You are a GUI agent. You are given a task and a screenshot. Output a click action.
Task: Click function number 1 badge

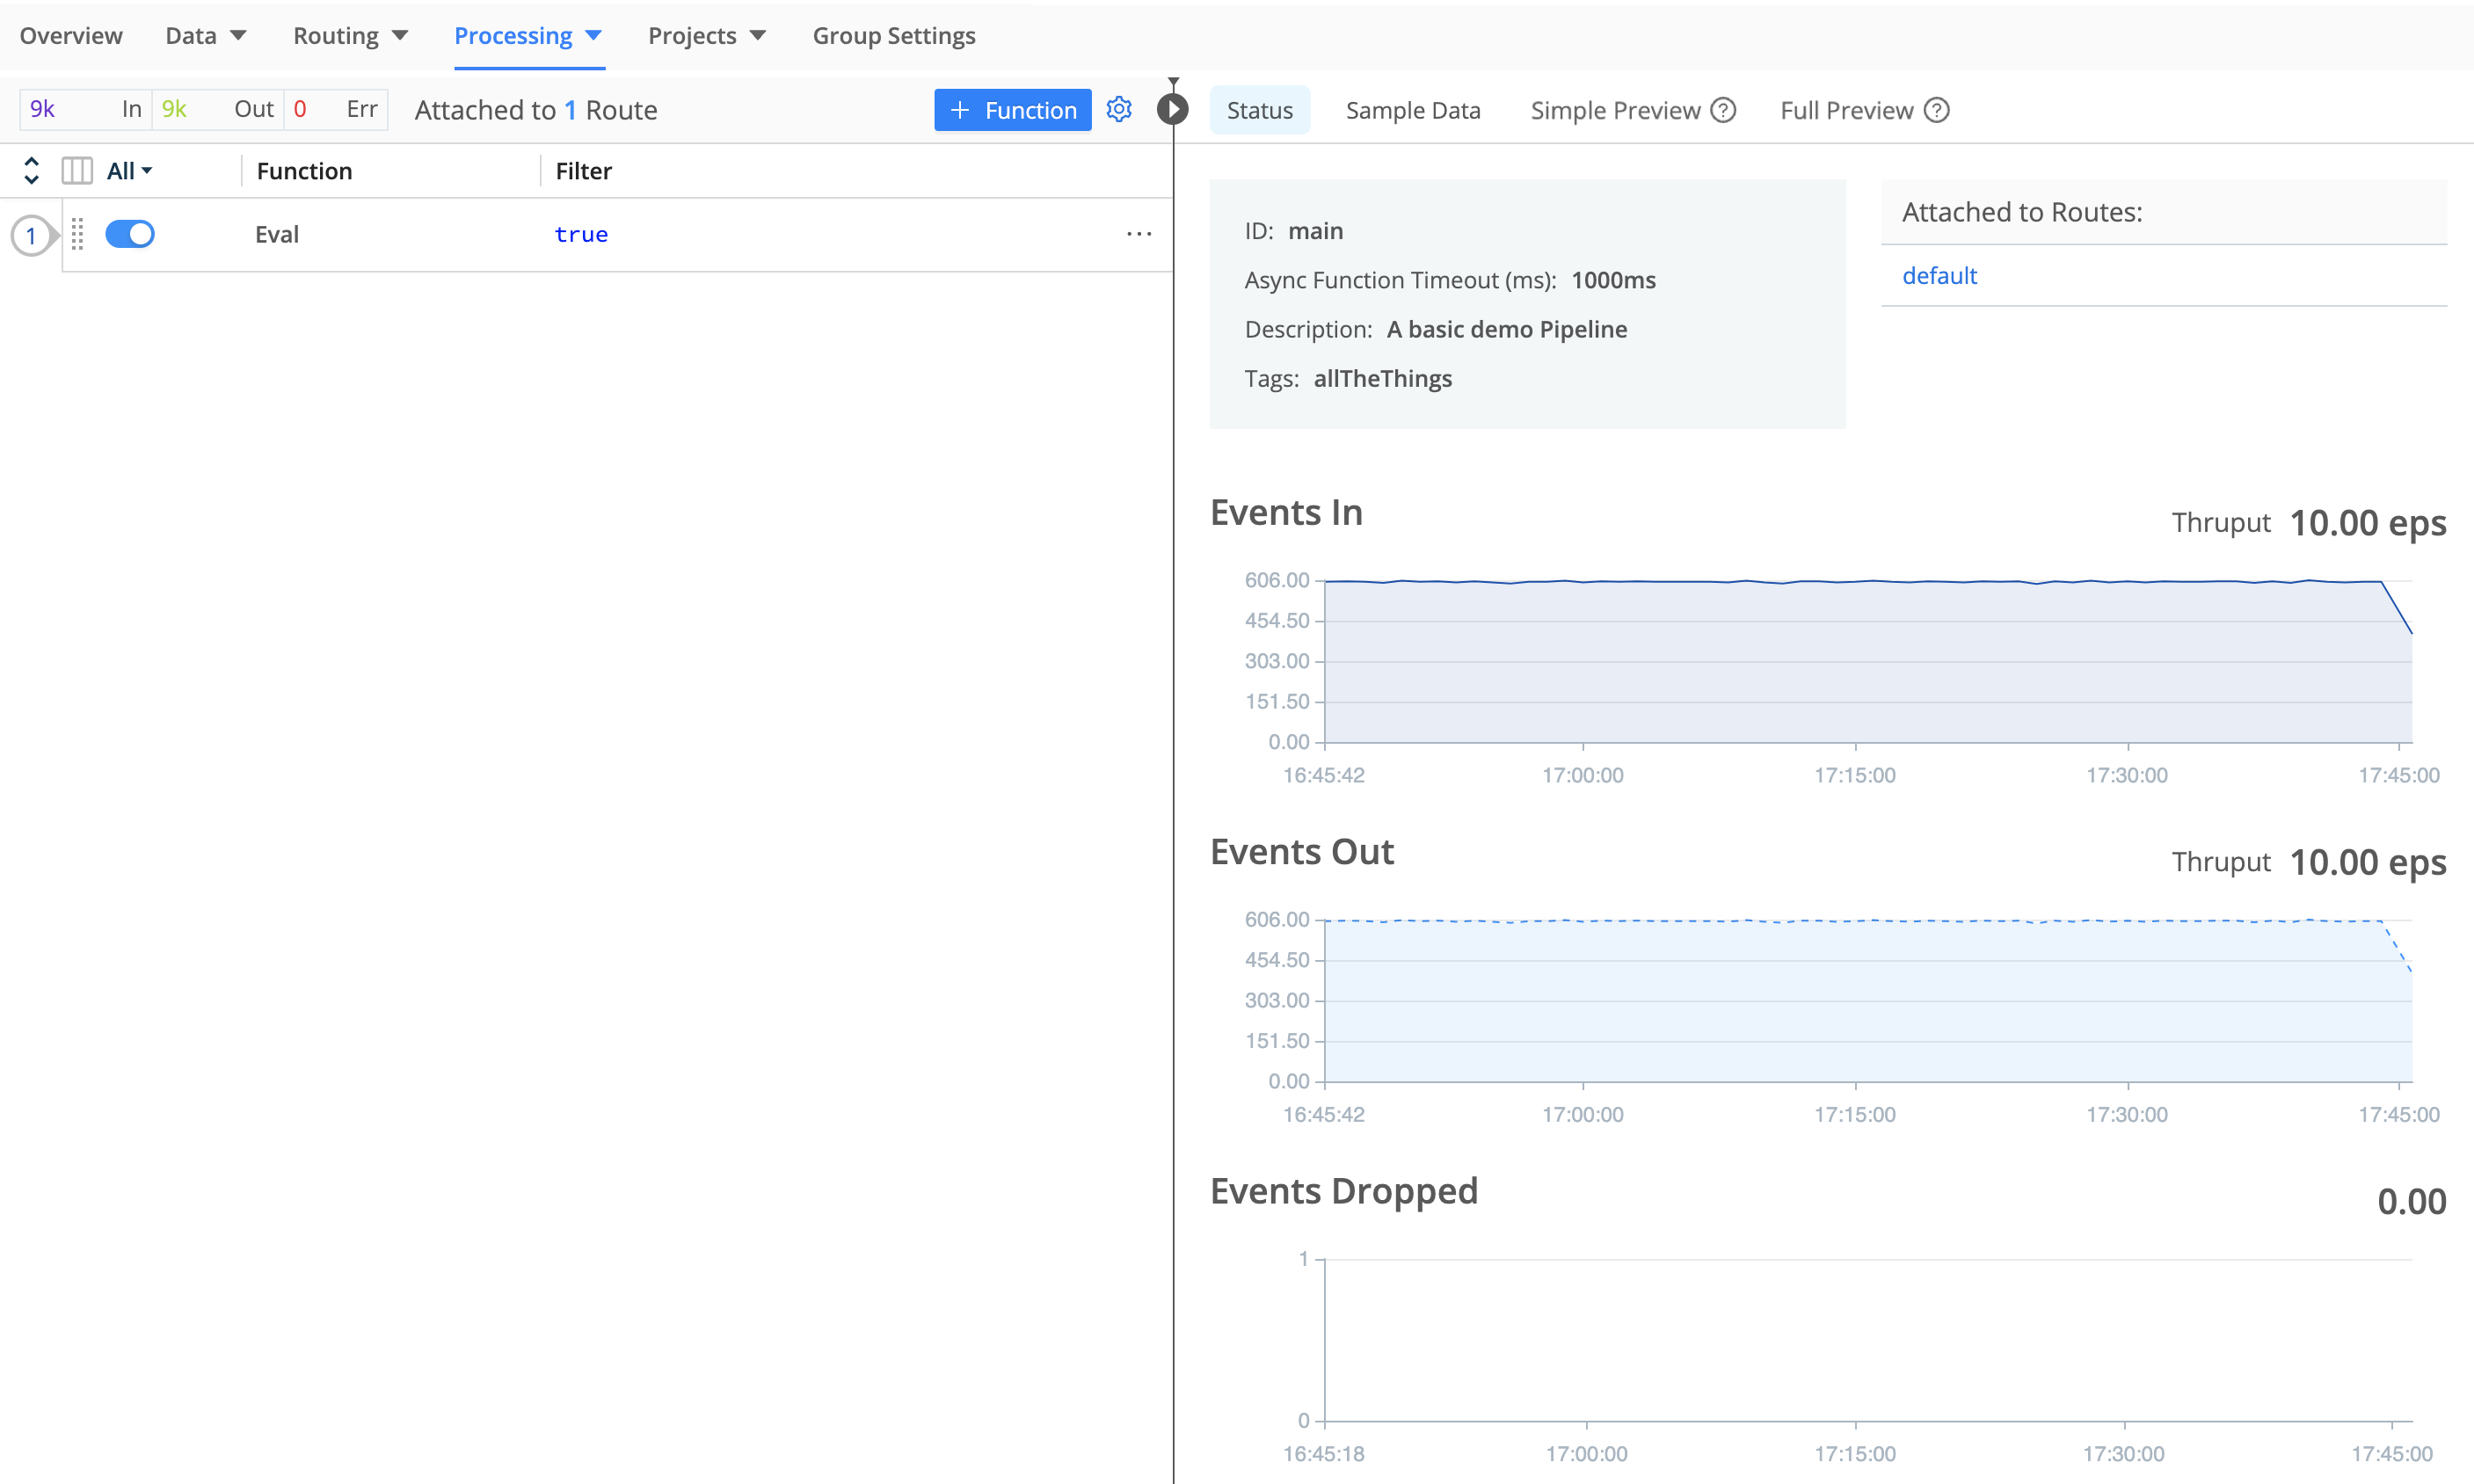coord(31,235)
